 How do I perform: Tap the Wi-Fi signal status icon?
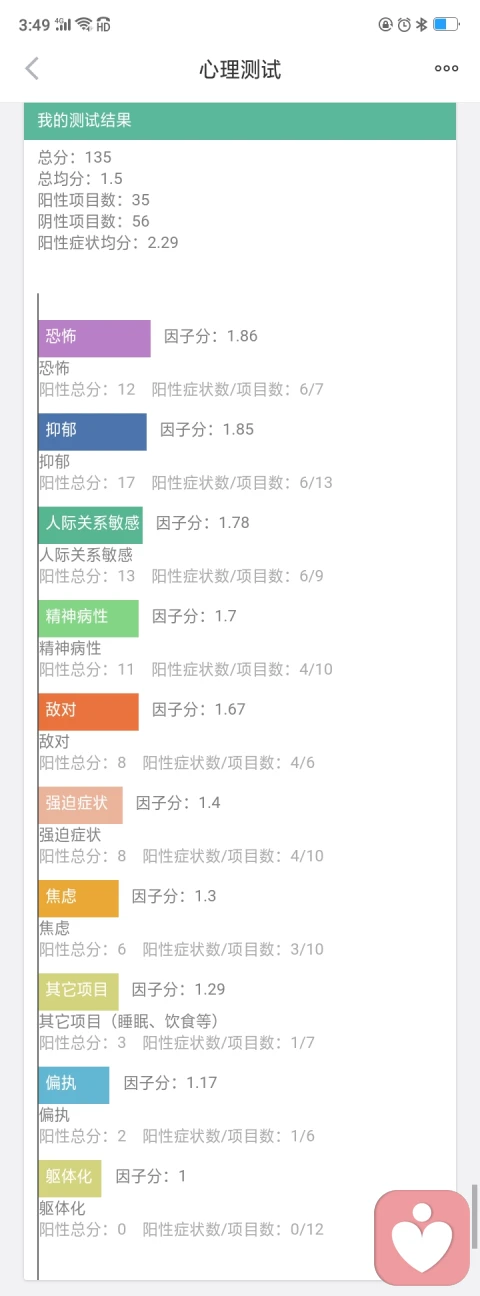pos(84,24)
